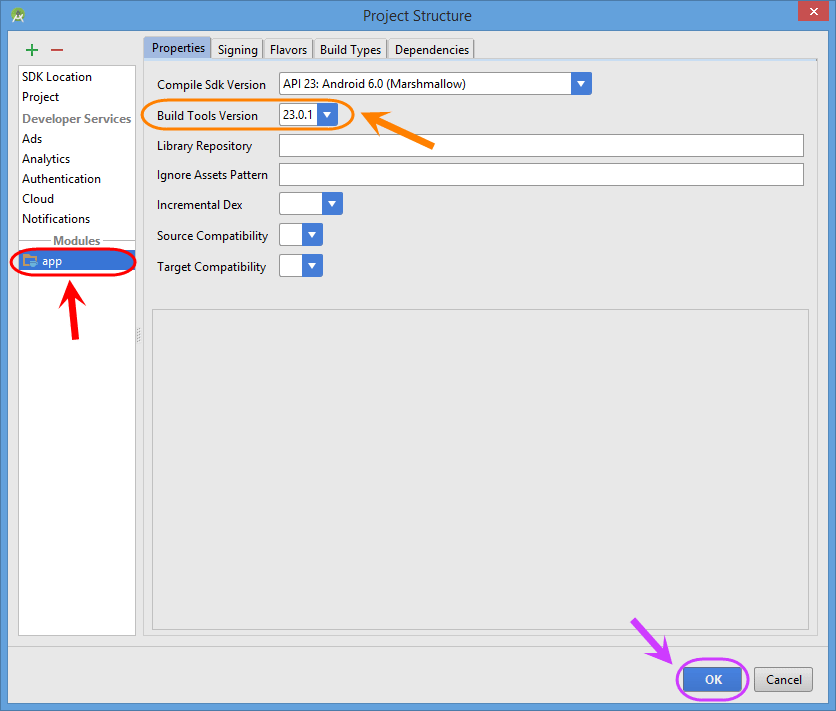Focus the Ignore Assets Pattern field
The height and width of the screenshot is (711, 836).
click(x=541, y=175)
